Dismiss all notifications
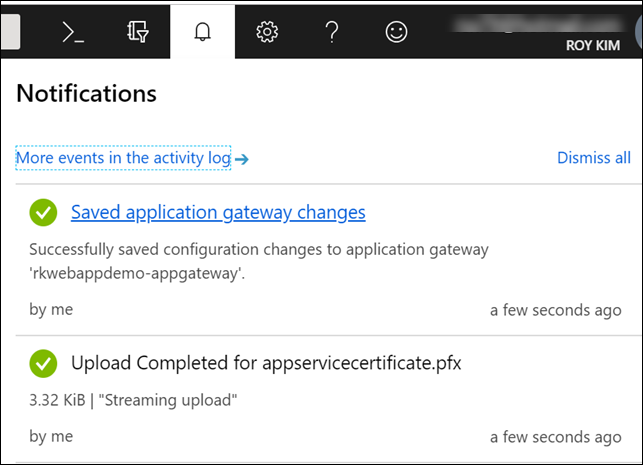 tap(594, 158)
